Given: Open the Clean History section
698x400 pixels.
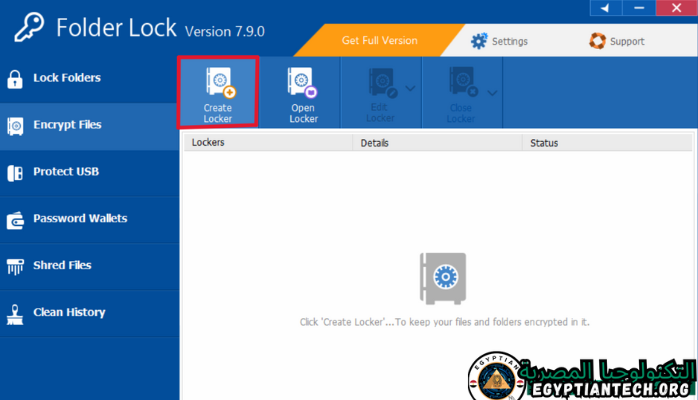Looking at the screenshot, I should click(68, 312).
